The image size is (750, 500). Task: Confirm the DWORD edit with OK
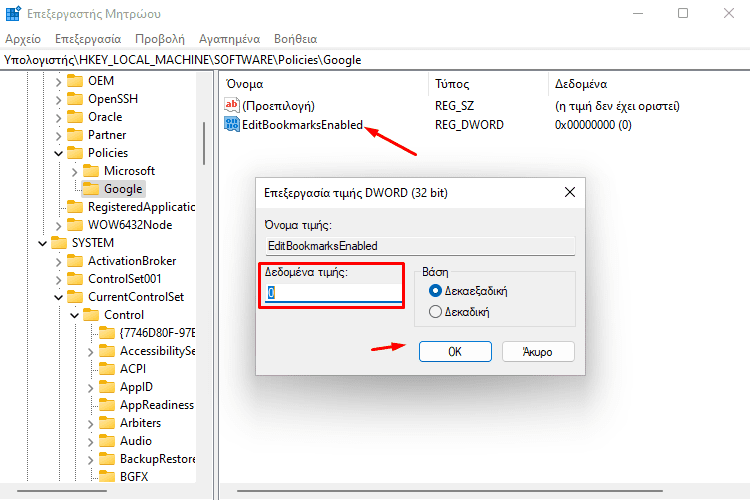coord(455,352)
